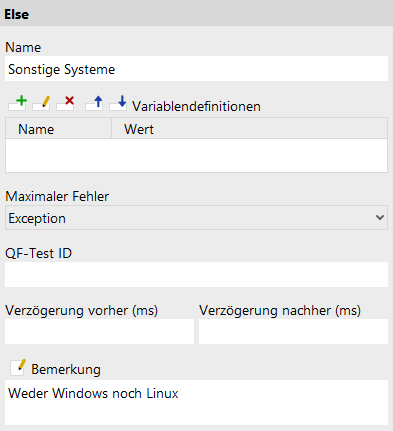Click the Bemerkung text 'Weder Windows noch Linux'
Screen dimensions: 393x431
click(93, 393)
